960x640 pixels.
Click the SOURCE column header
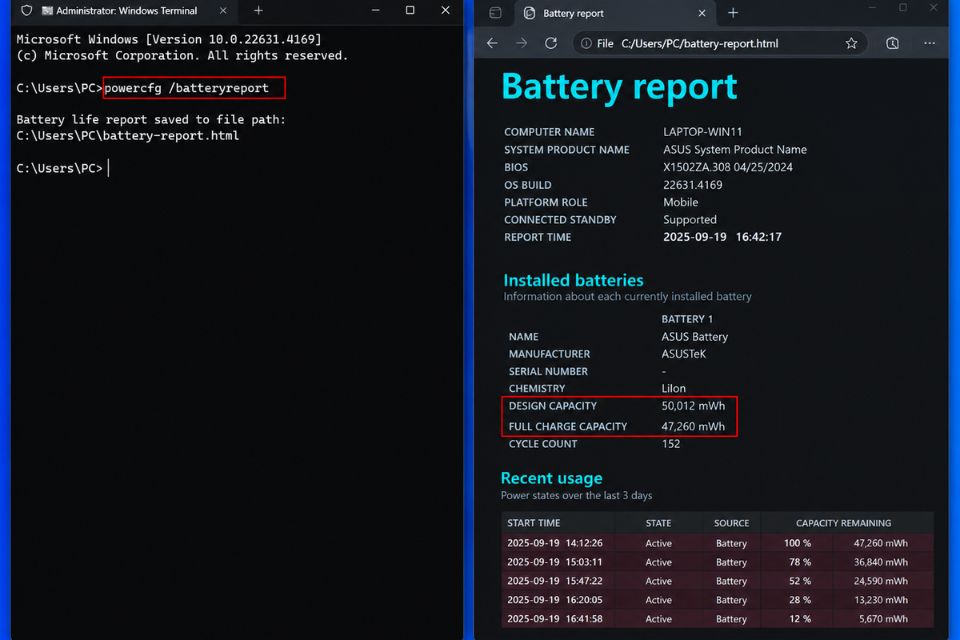point(731,523)
